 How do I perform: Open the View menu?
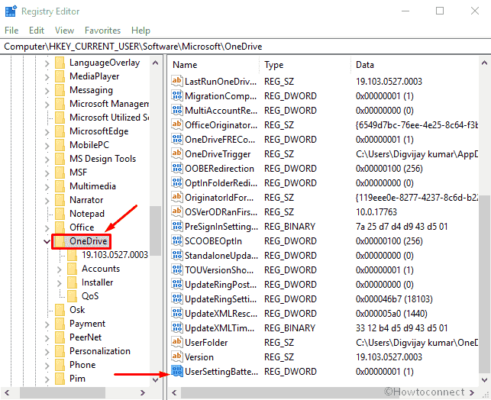(64, 30)
